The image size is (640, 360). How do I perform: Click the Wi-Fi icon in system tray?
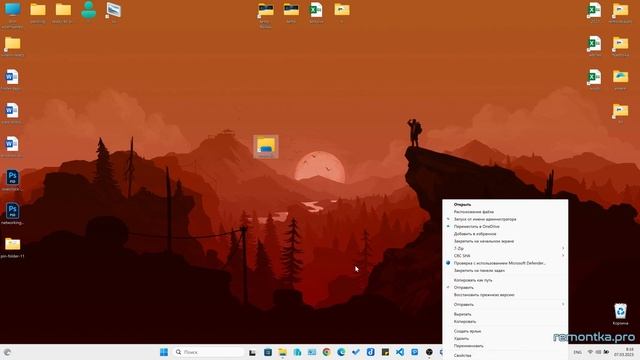(x=590, y=352)
